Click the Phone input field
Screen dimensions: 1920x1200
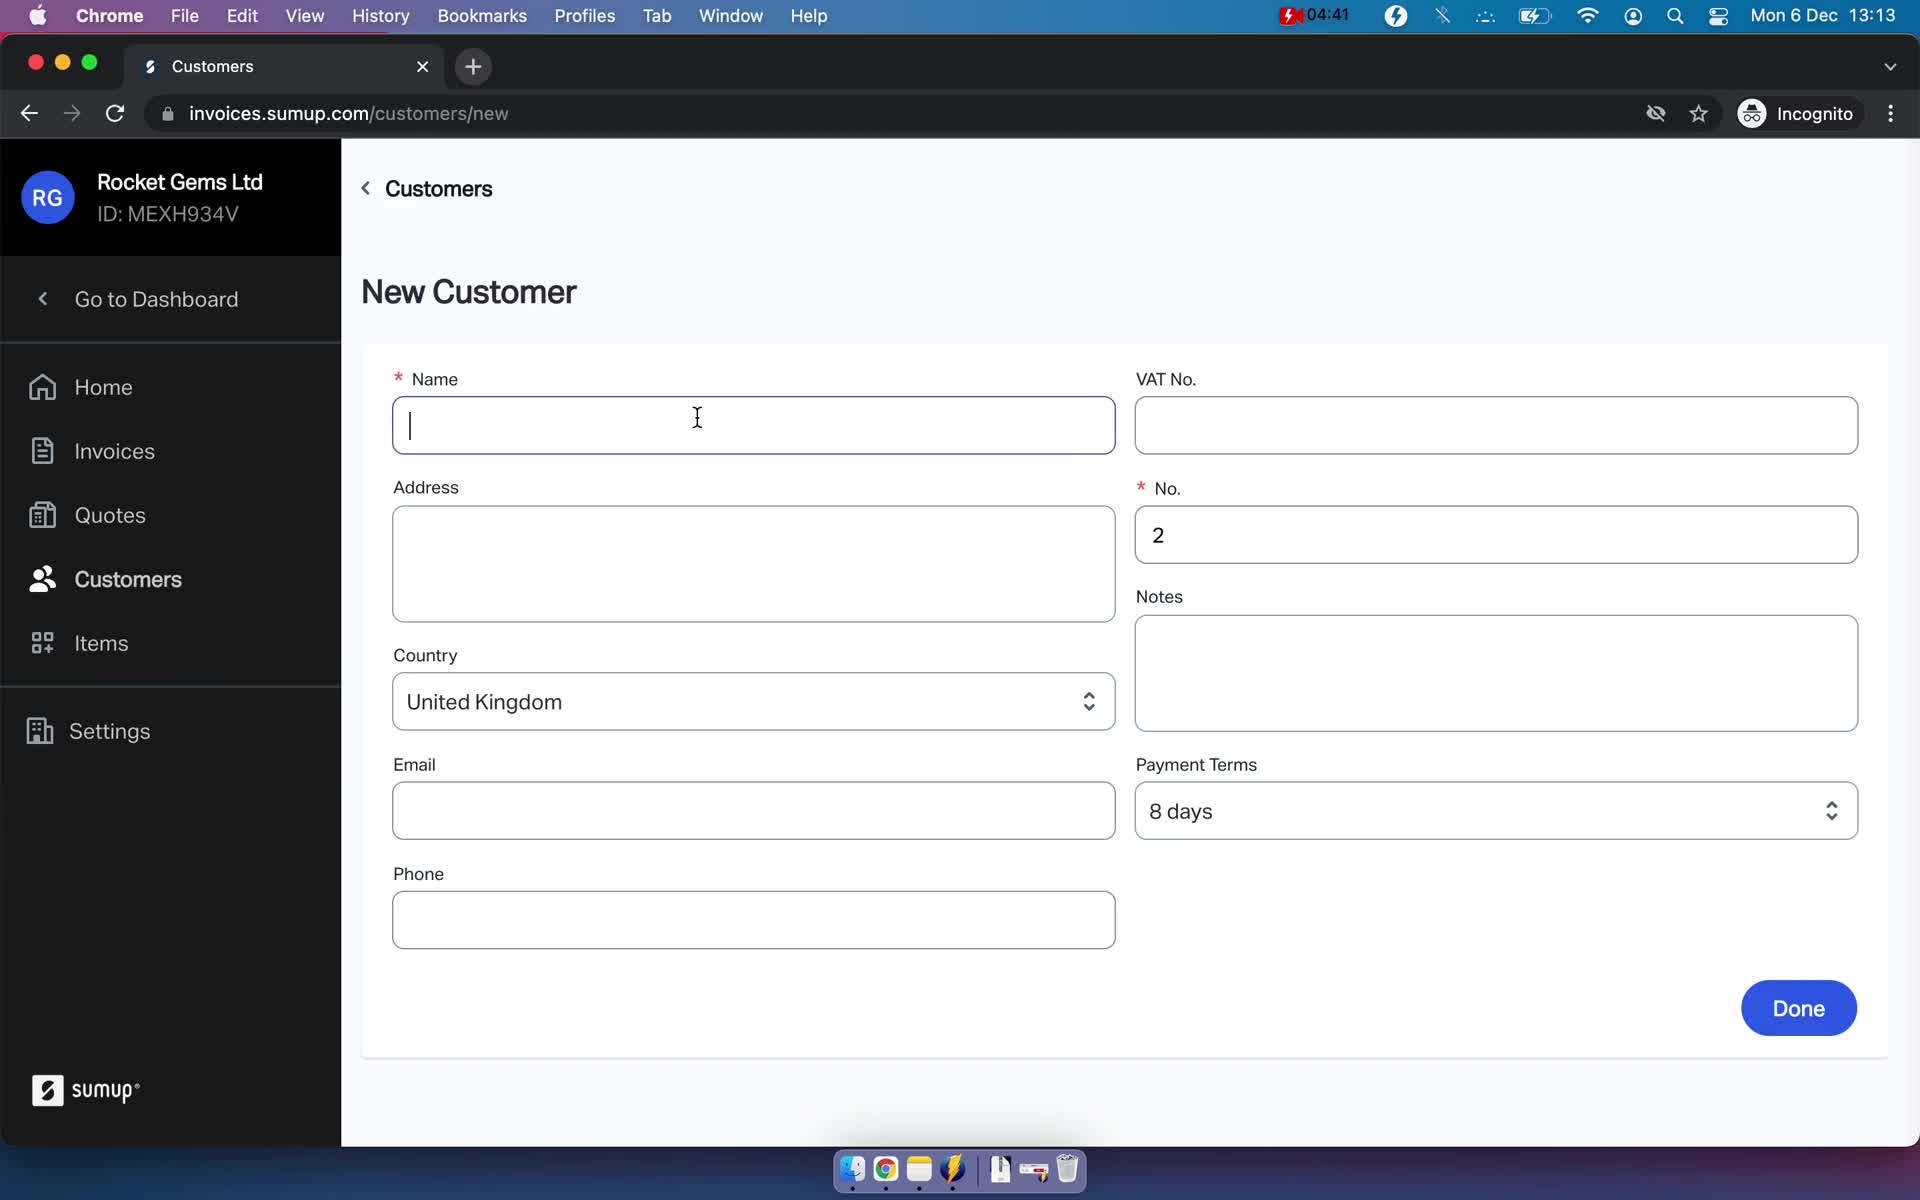tap(753, 919)
